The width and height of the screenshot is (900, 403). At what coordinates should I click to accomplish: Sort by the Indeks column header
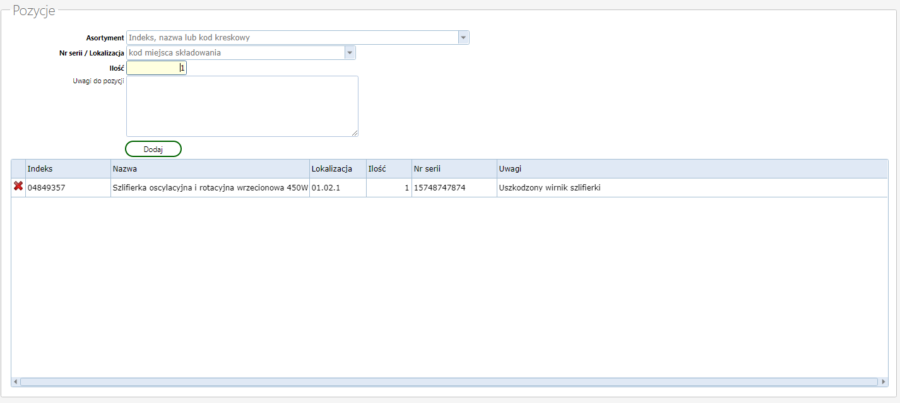(x=68, y=169)
